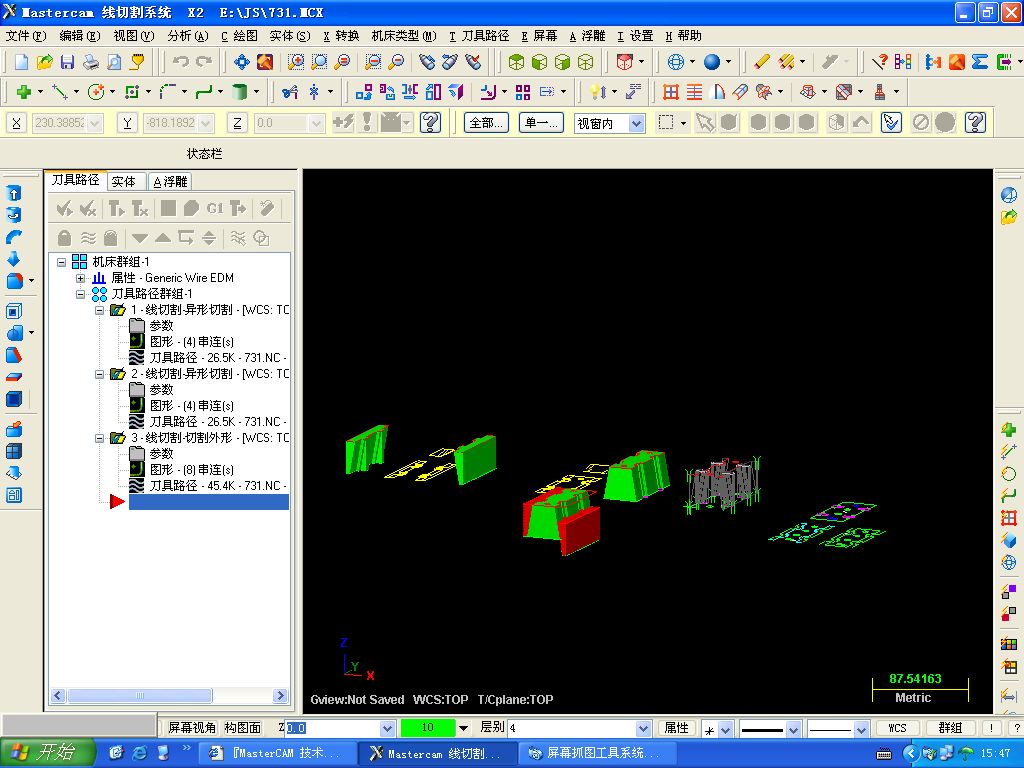
Task: Click the 构图面 button in status bar
Action: (243, 728)
